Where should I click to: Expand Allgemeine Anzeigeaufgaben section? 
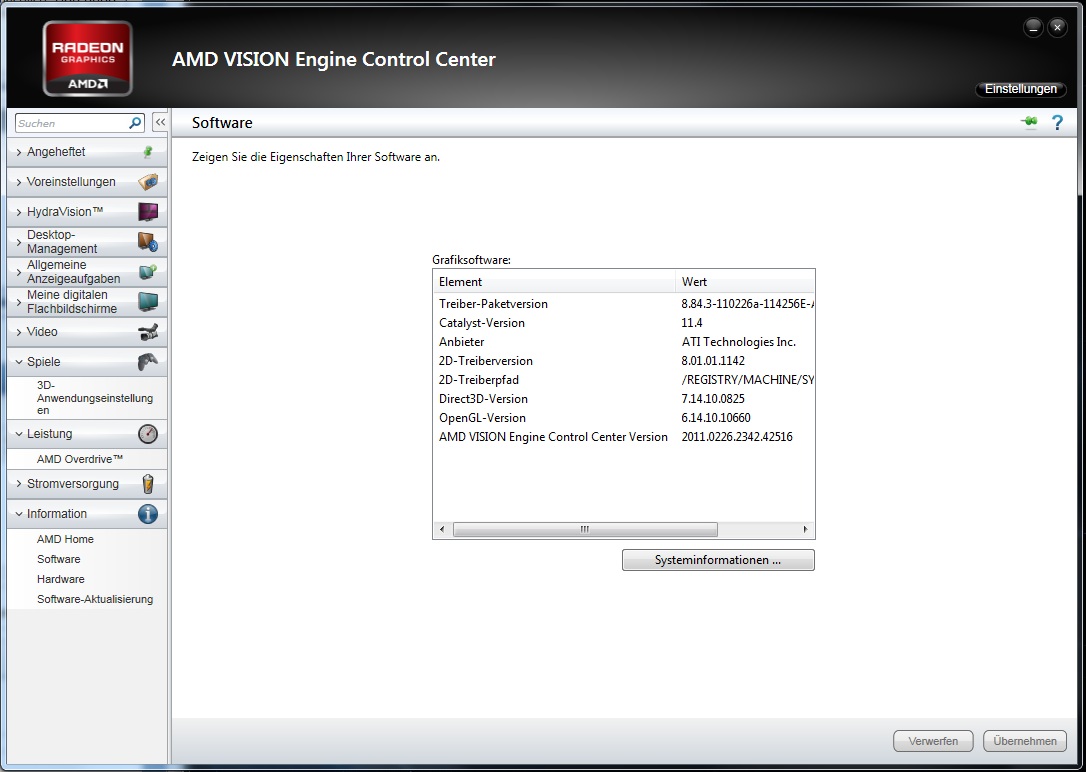[87, 271]
